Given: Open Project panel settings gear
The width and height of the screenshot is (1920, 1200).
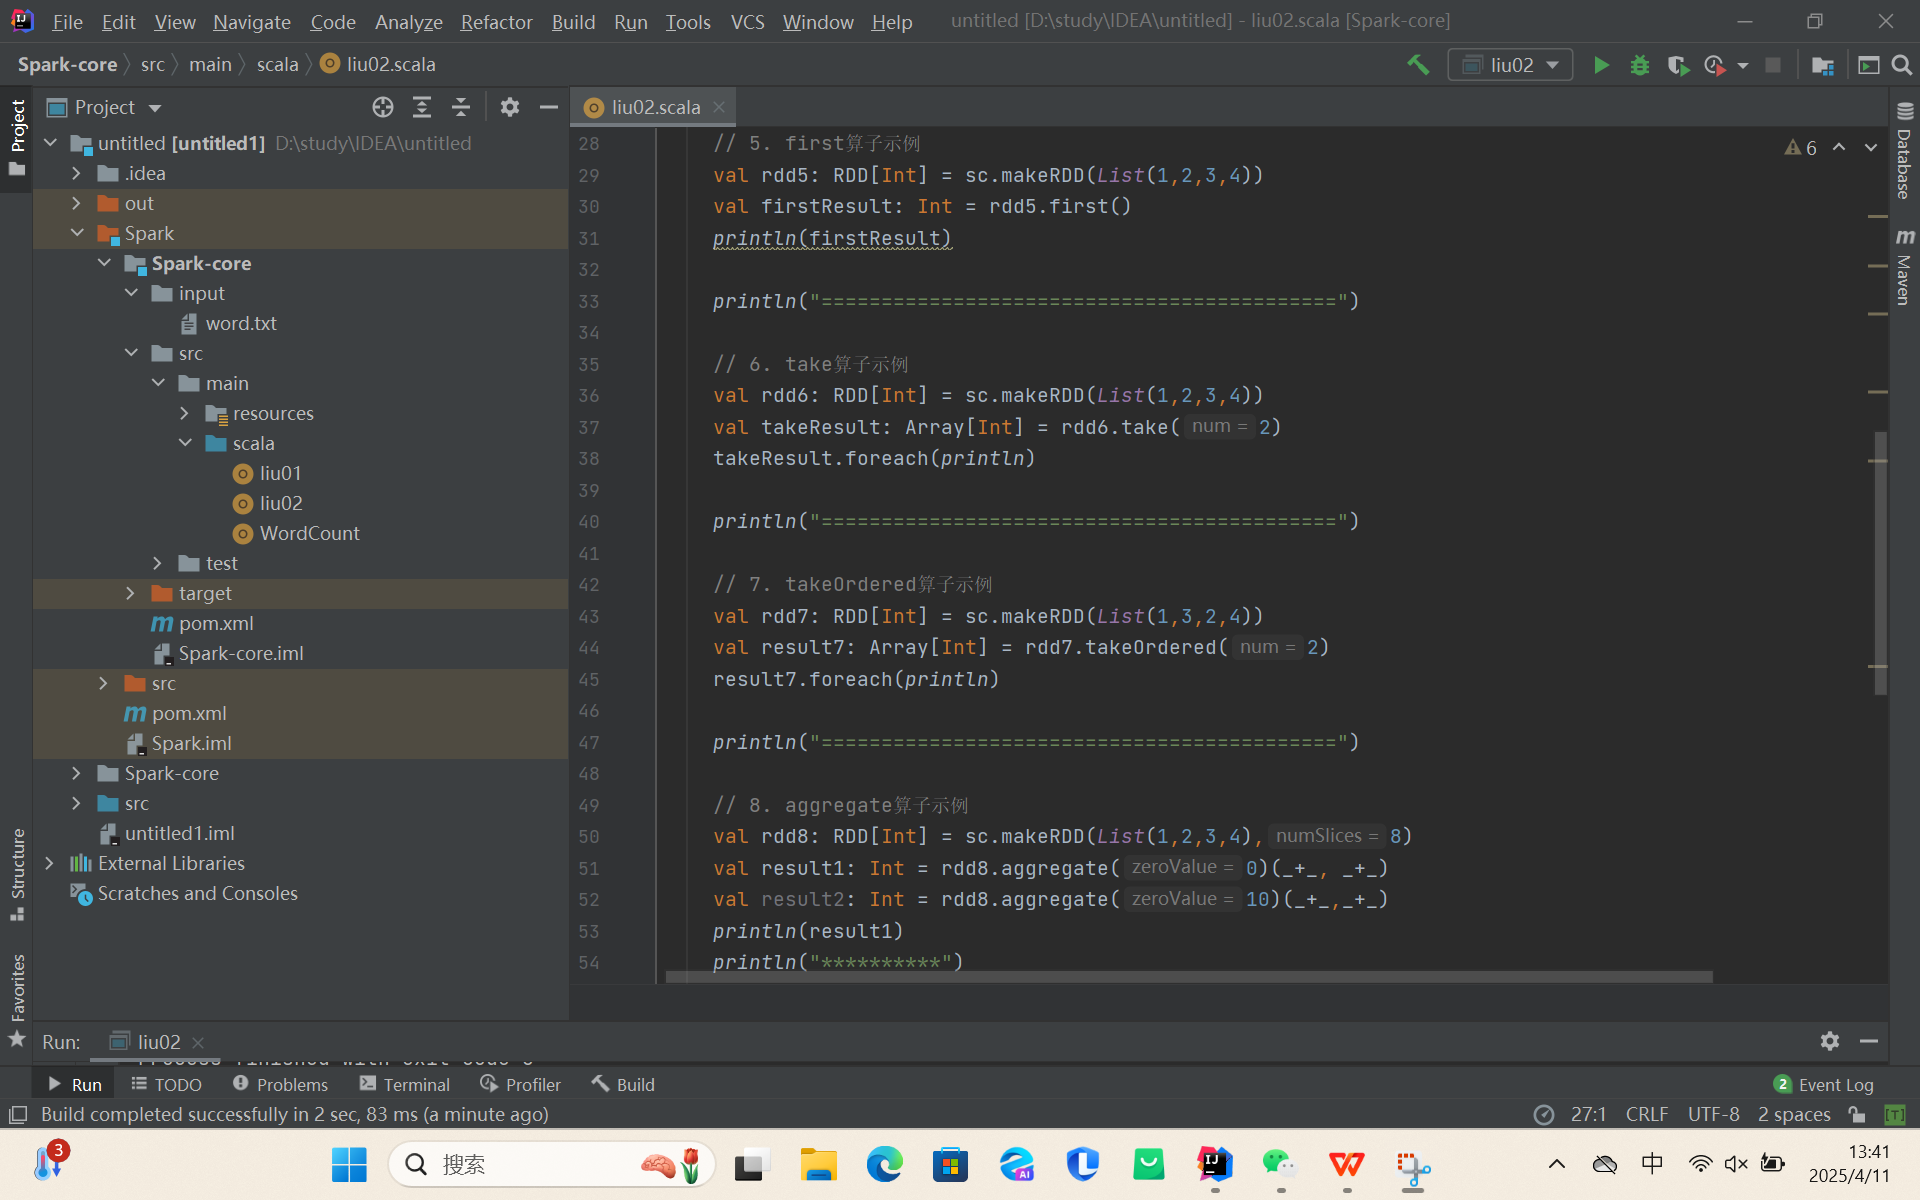Looking at the screenshot, I should pyautogui.click(x=510, y=107).
